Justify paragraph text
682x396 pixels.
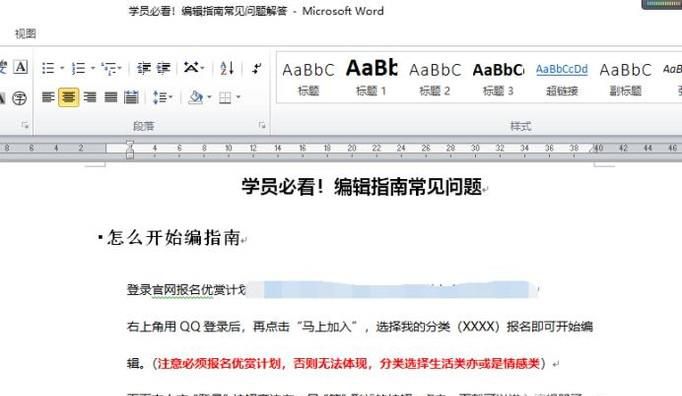(110, 97)
